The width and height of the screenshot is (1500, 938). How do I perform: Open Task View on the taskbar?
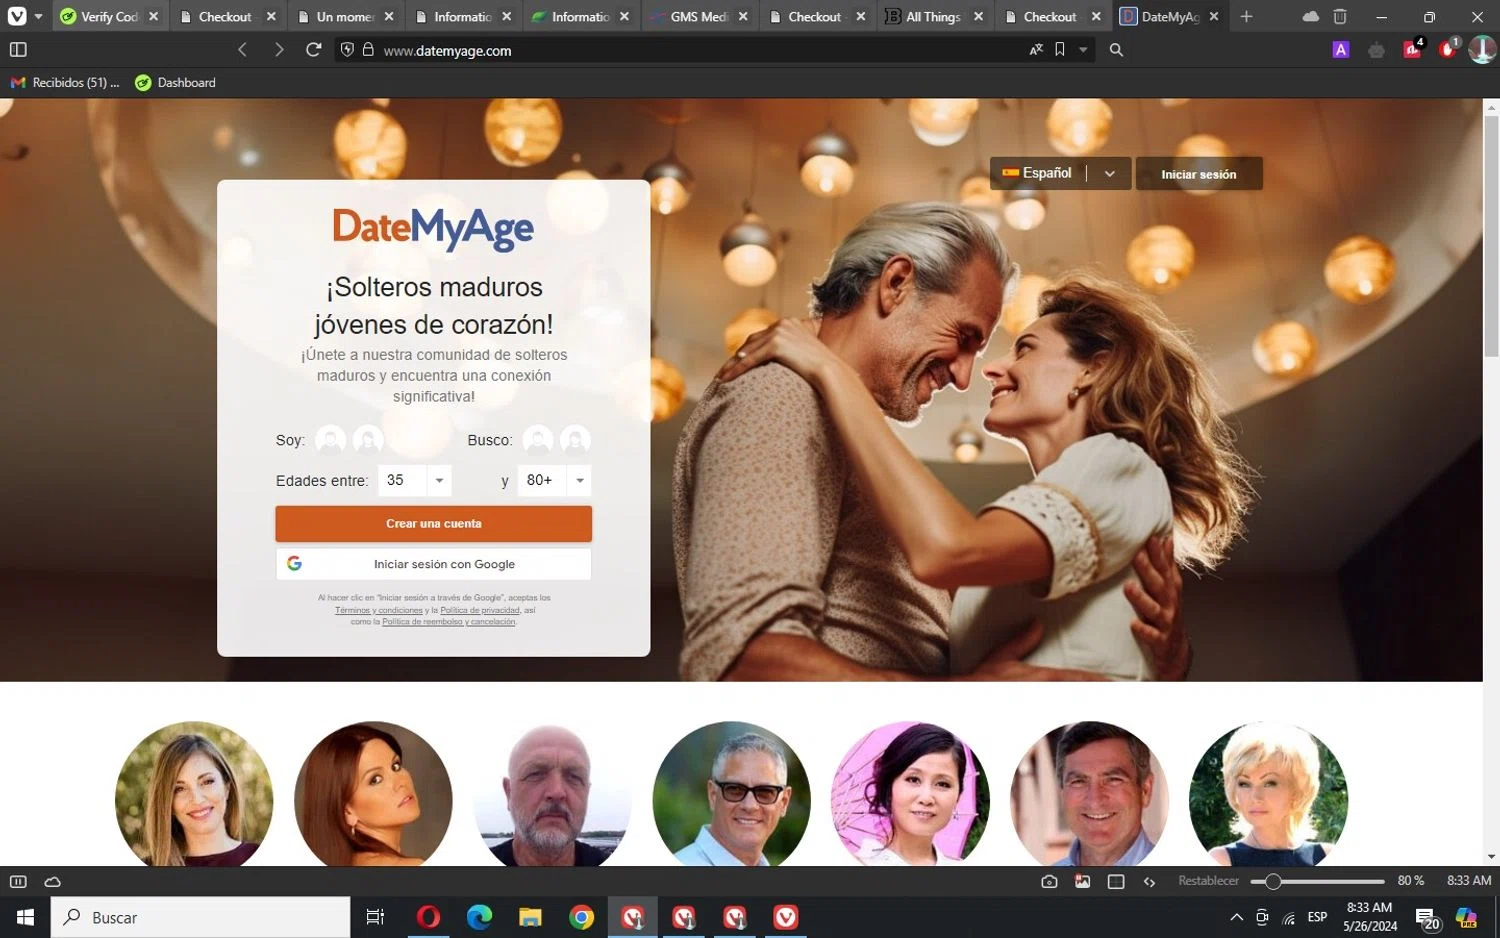tap(375, 917)
